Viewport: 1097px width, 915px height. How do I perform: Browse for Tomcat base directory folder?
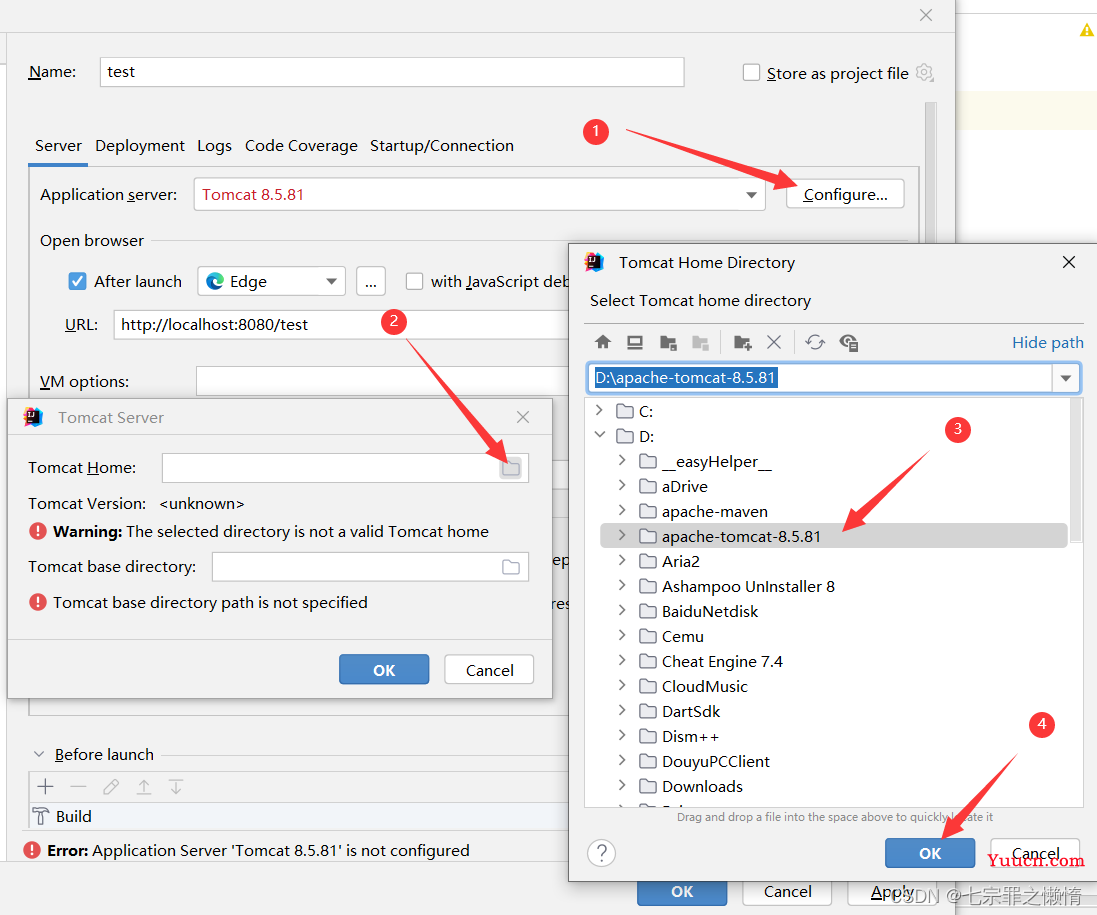(511, 567)
